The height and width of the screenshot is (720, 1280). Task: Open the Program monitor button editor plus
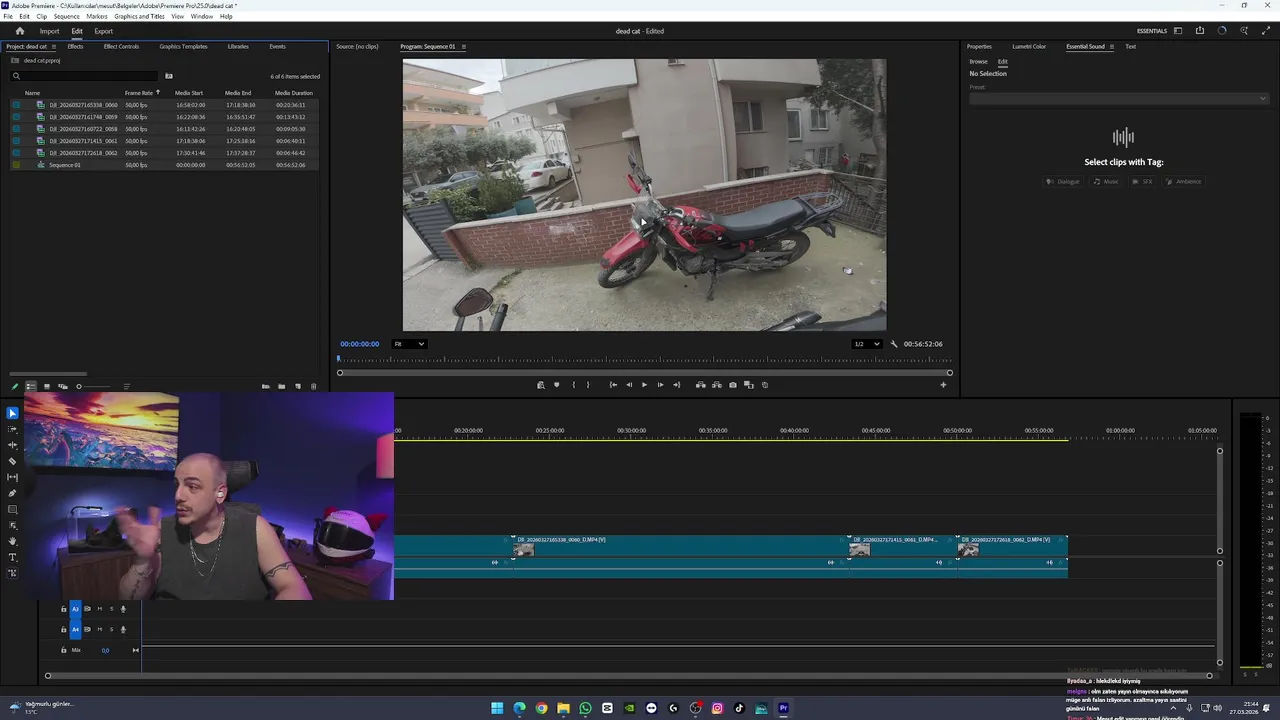[x=943, y=385]
